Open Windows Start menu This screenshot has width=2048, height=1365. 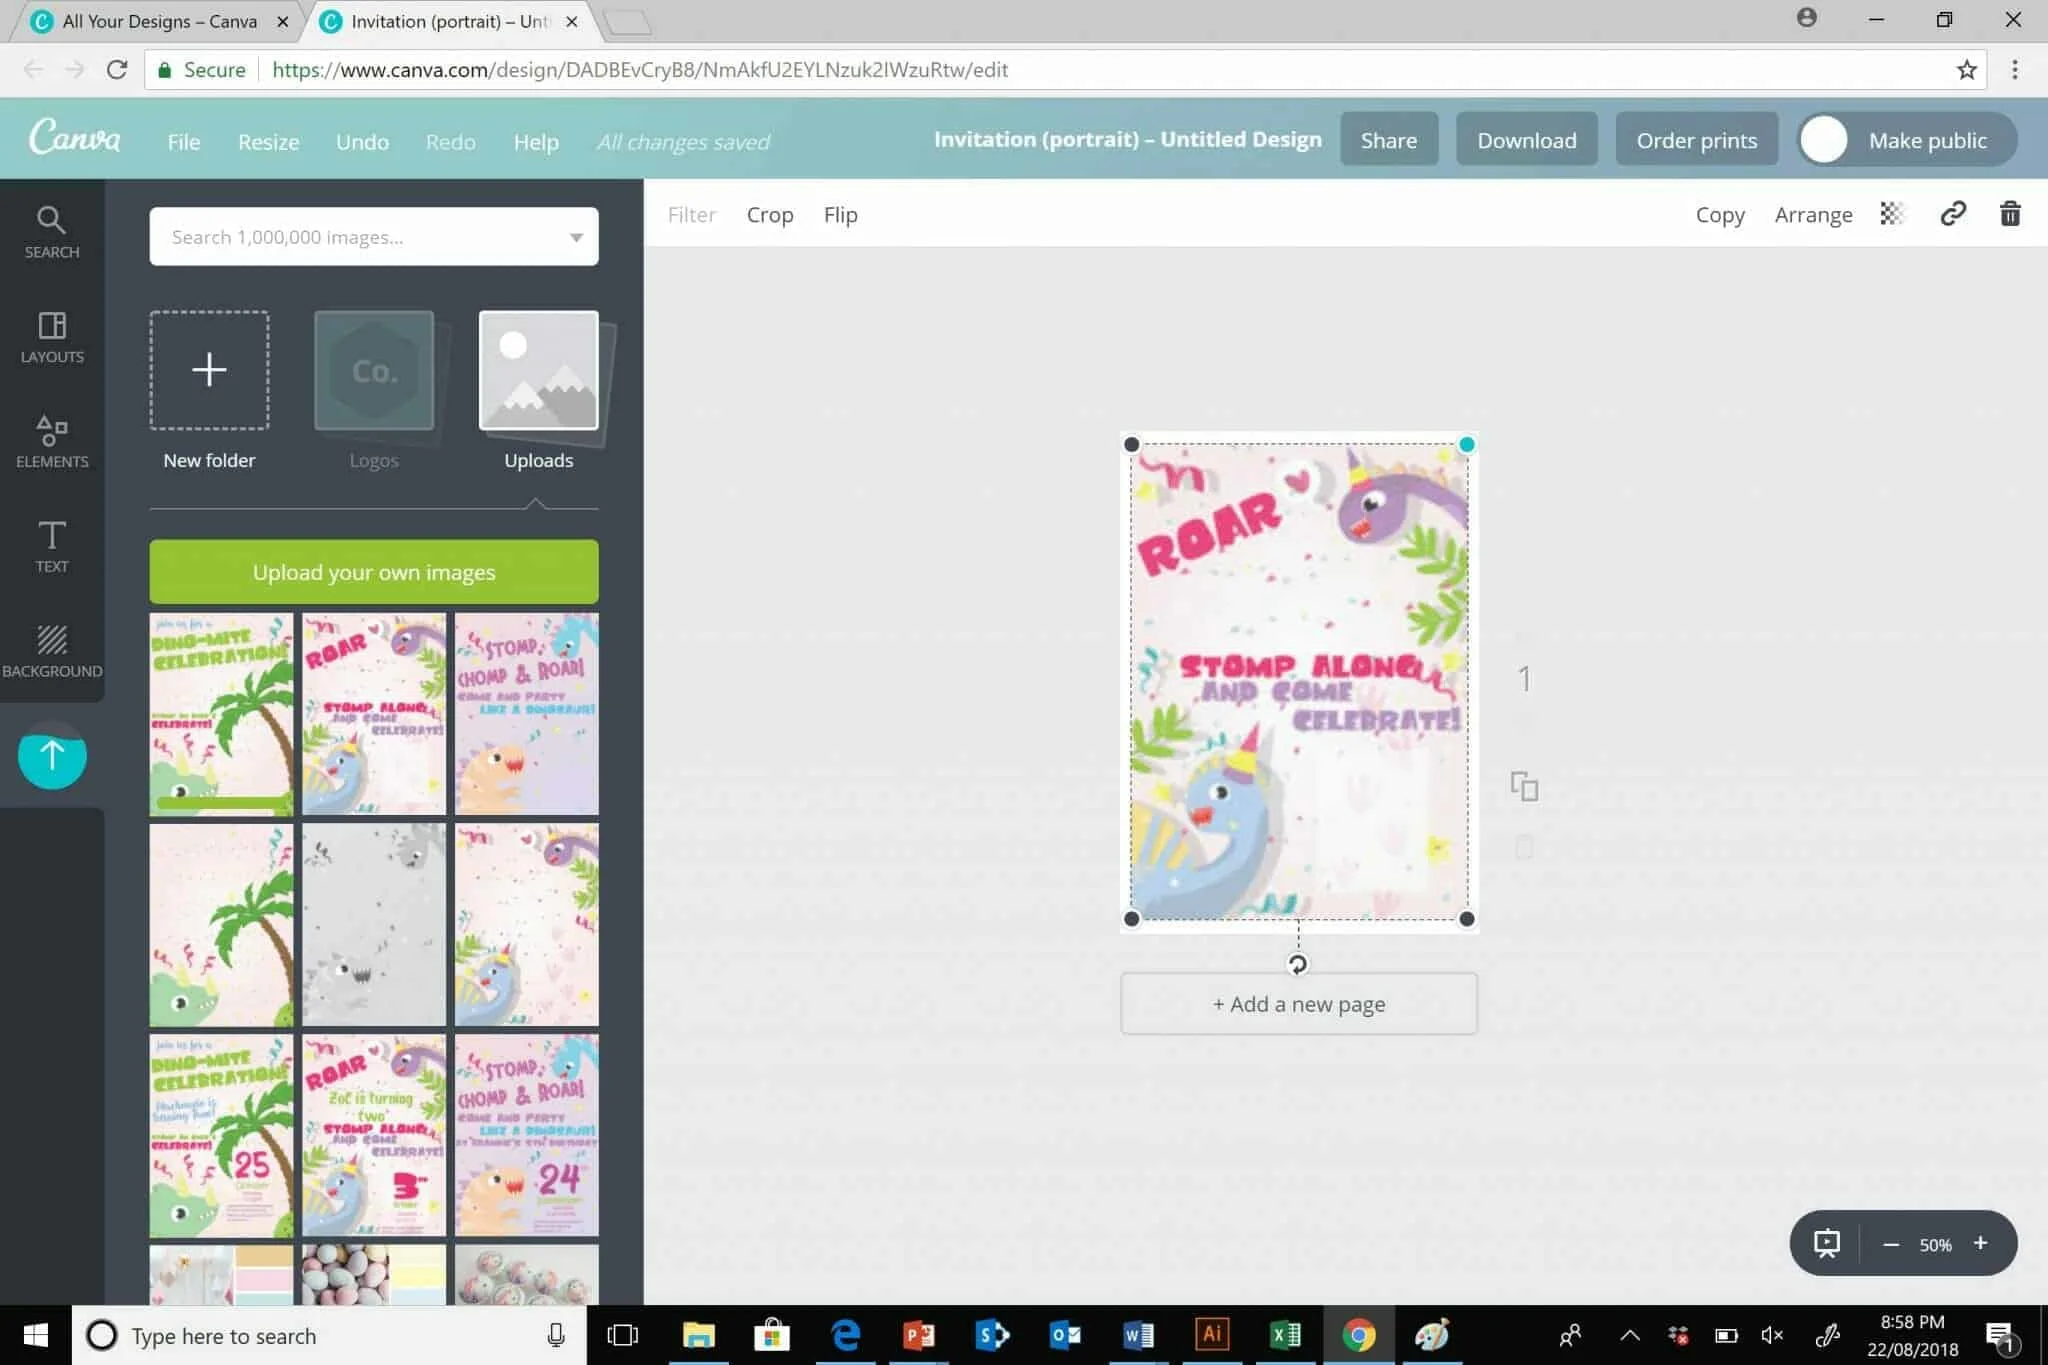tap(36, 1335)
